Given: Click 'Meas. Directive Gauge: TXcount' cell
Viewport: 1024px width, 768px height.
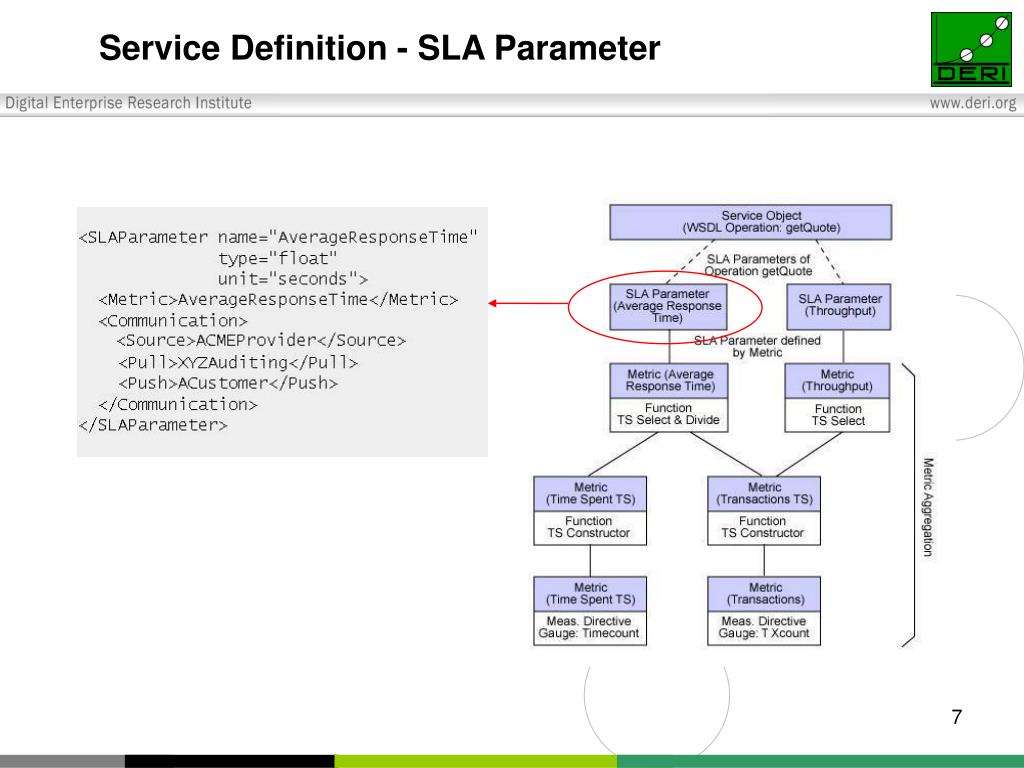Looking at the screenshot, I should pyautogui.click(x=764, y=628).
